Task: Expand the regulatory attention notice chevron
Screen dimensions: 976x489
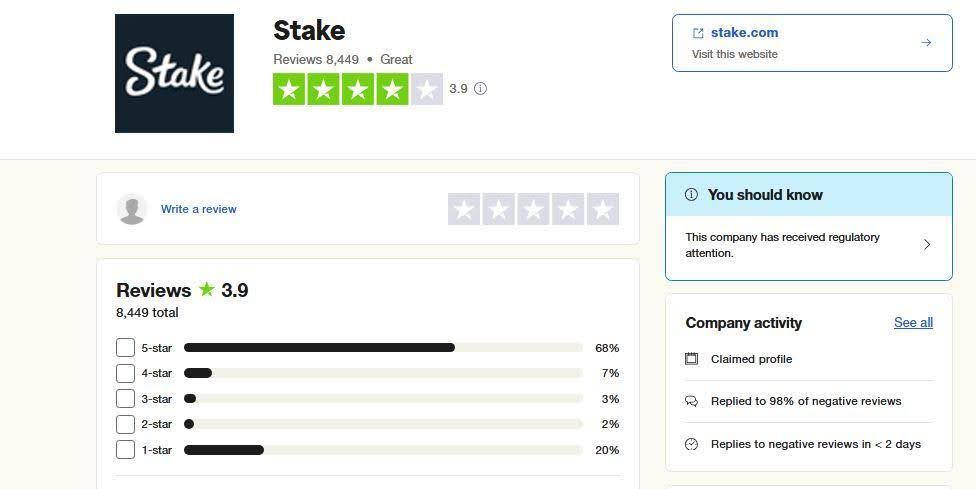Action: click(927, 245)
